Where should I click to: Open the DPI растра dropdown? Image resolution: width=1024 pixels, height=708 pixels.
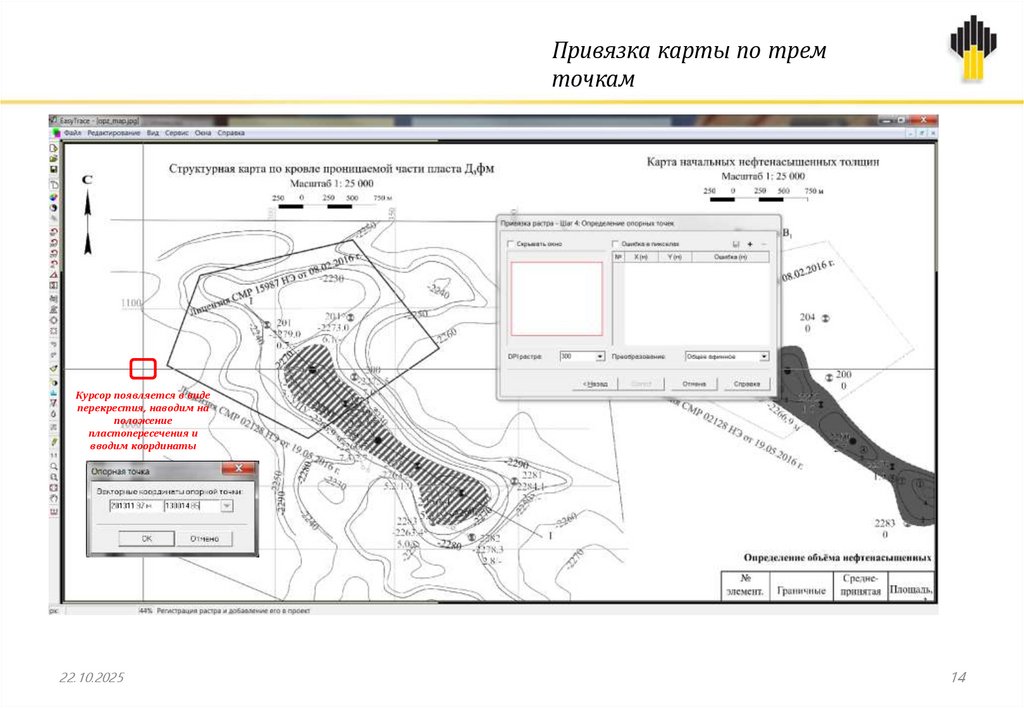click(600, 357)
